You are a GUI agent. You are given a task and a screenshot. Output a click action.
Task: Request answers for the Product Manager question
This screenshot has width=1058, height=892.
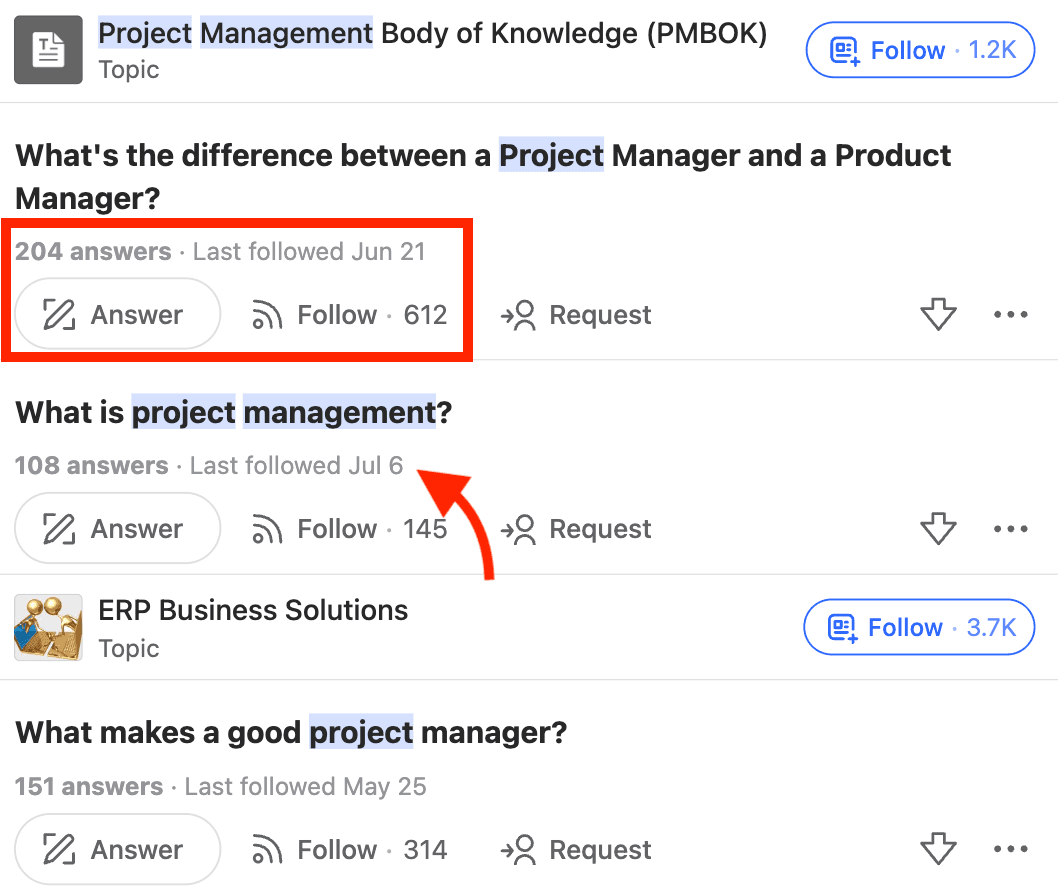coord(576,315)
